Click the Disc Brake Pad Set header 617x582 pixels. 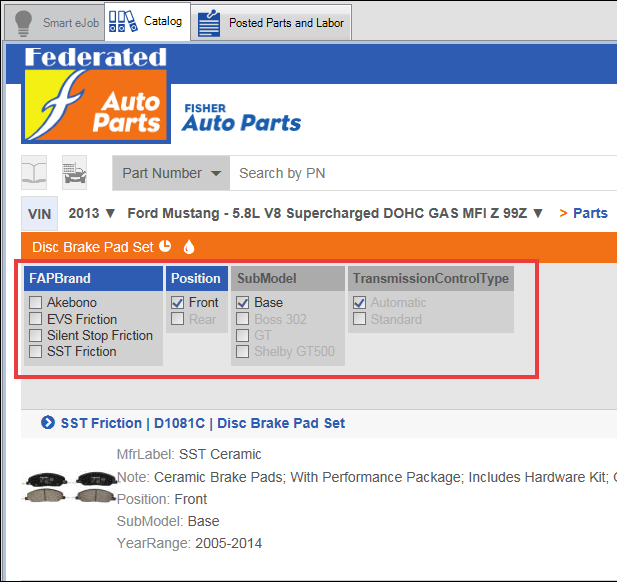click(92, 247)
